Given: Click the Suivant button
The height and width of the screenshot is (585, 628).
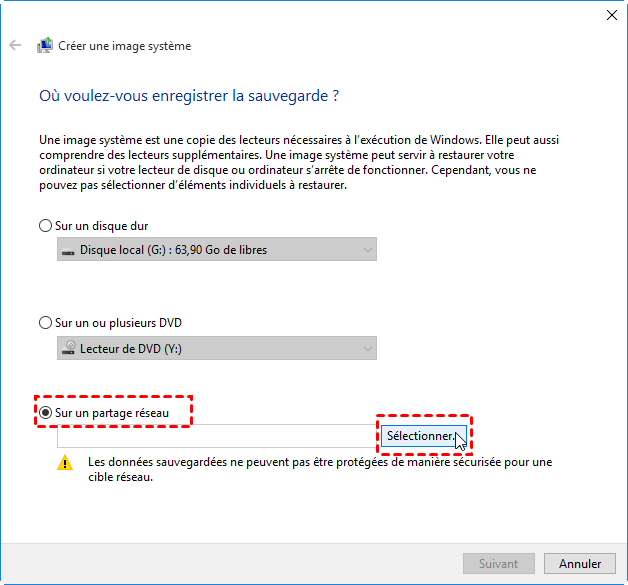Looking at the screenshot, I should (498, 563).
